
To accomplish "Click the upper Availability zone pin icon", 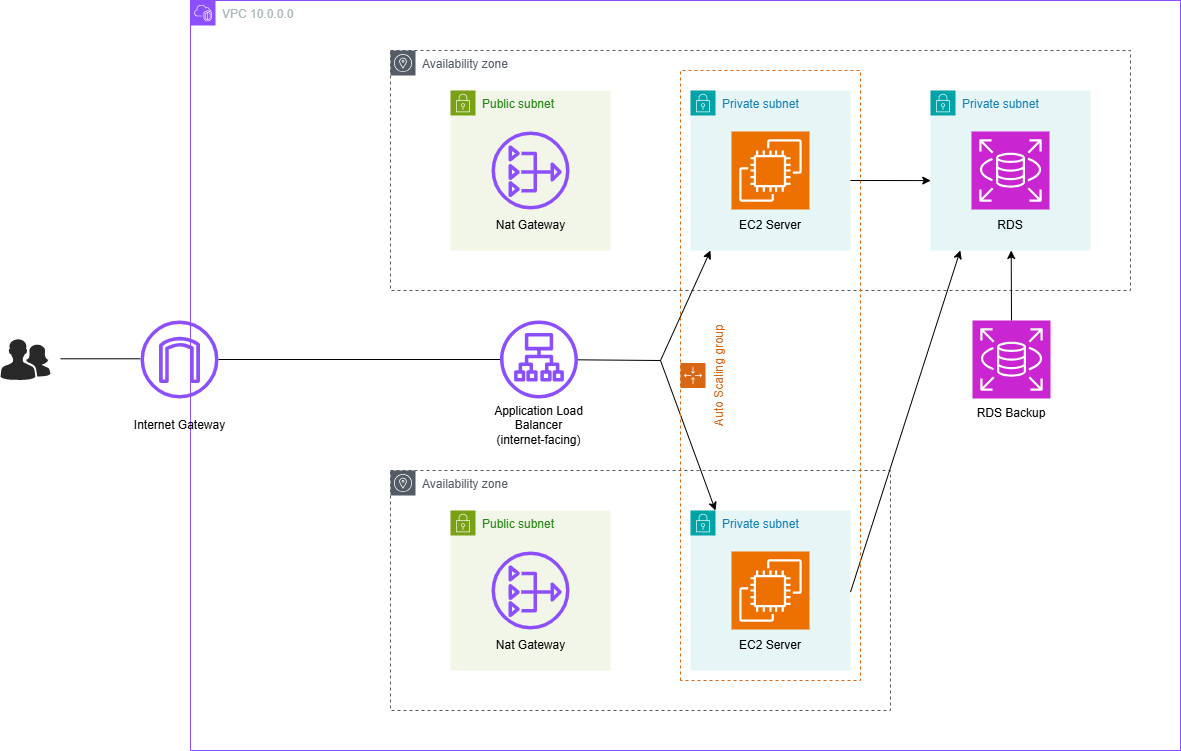I will (403, 63).
